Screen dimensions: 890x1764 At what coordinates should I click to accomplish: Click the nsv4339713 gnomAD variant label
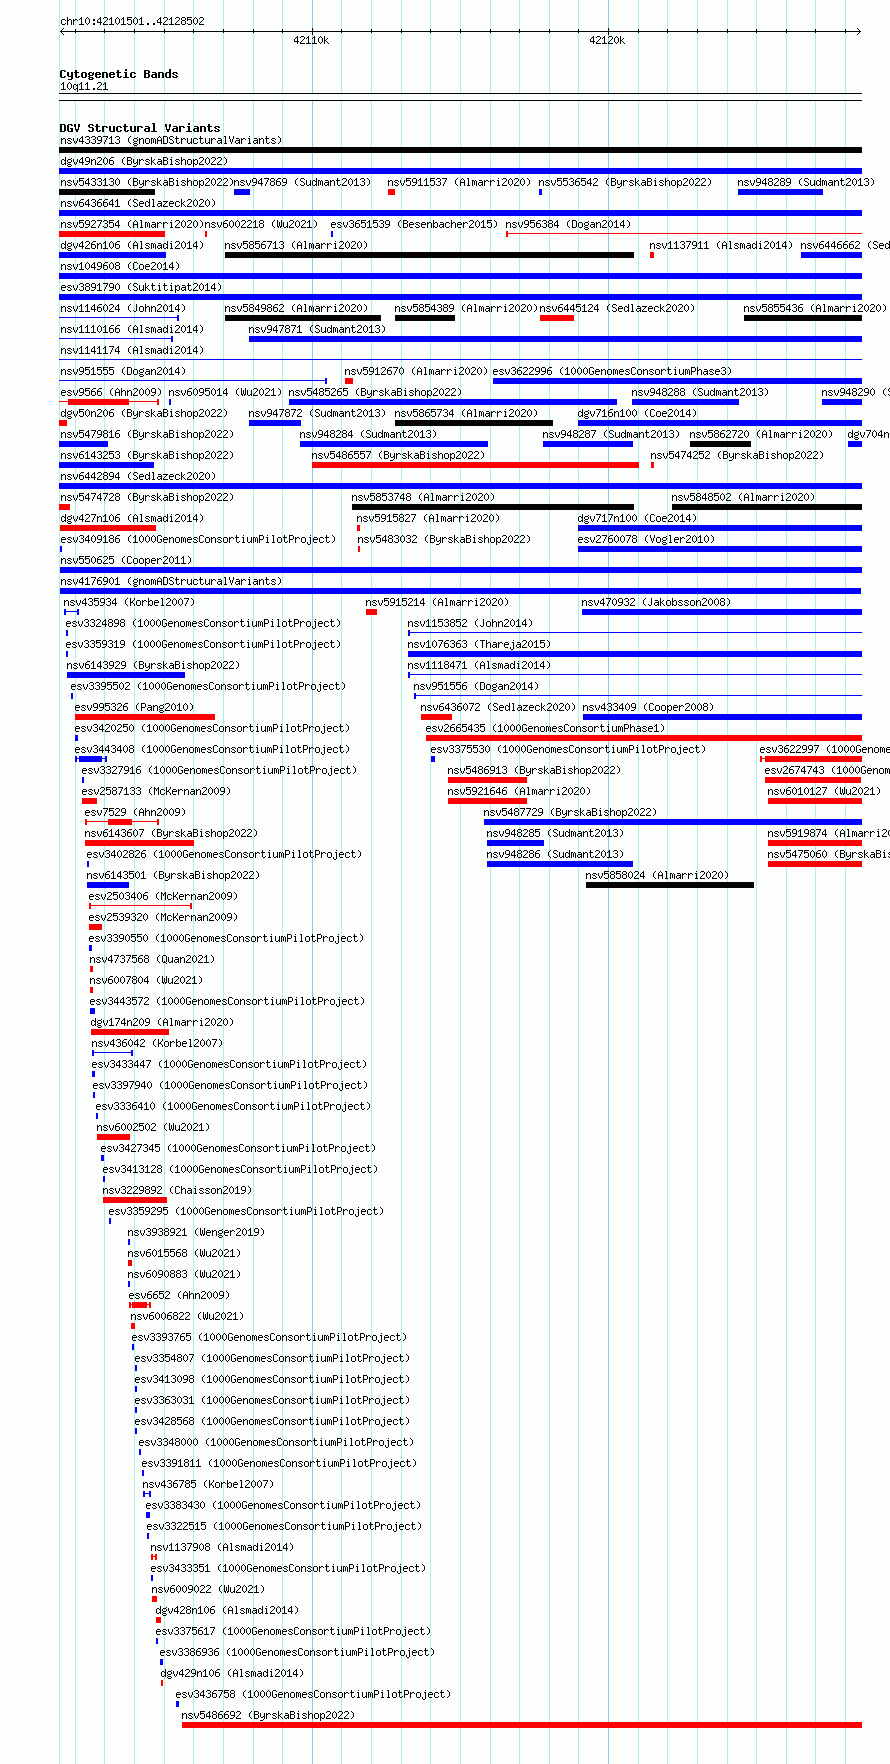[x=171, y=140]
